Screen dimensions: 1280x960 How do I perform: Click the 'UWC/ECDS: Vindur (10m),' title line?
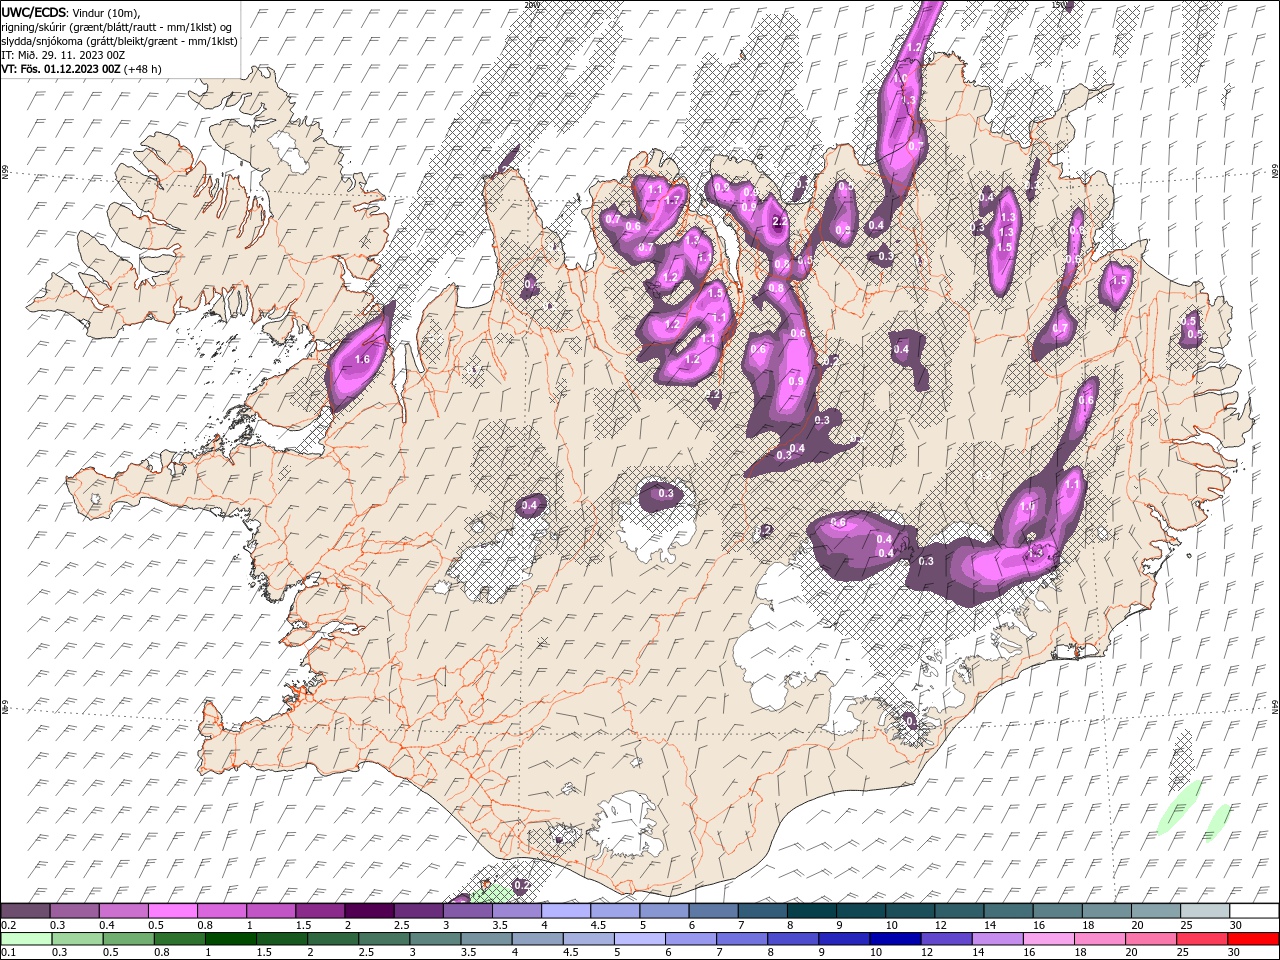tap(71, 12)
